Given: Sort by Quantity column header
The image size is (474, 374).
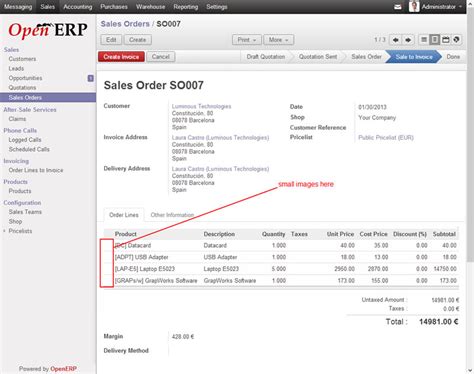Looking at the screenshot, I should pos(274,234).
